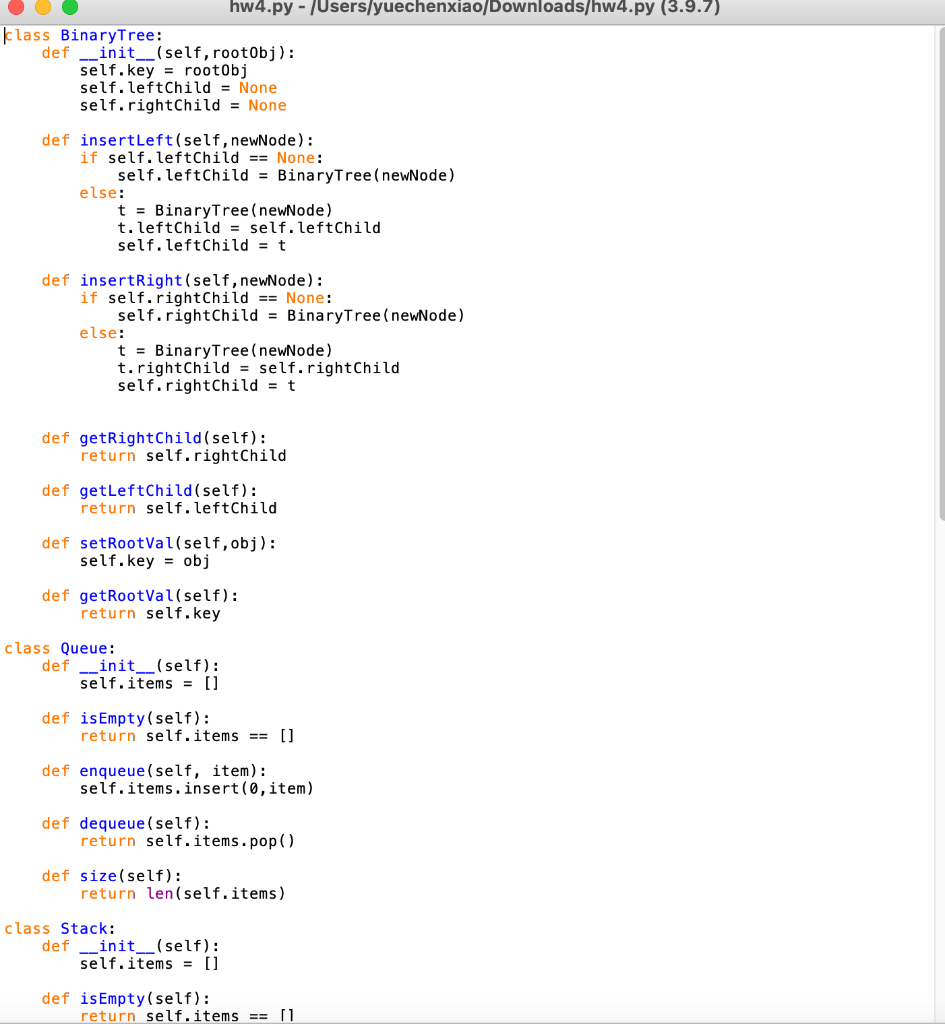
Task: Place cursor on the insertLeft method name
Action: pos(126,140)
